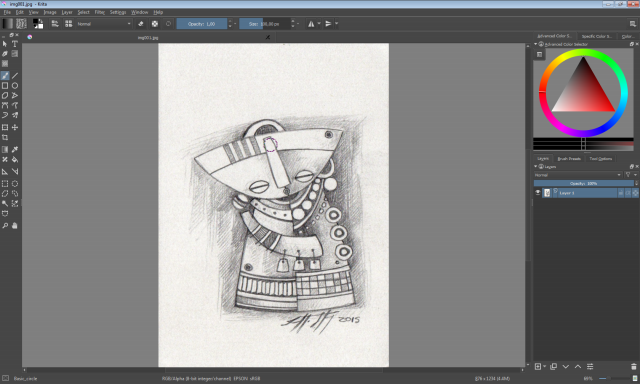Select the Rectangular Selection tool
640x384 pixels.
click(5, 184)
